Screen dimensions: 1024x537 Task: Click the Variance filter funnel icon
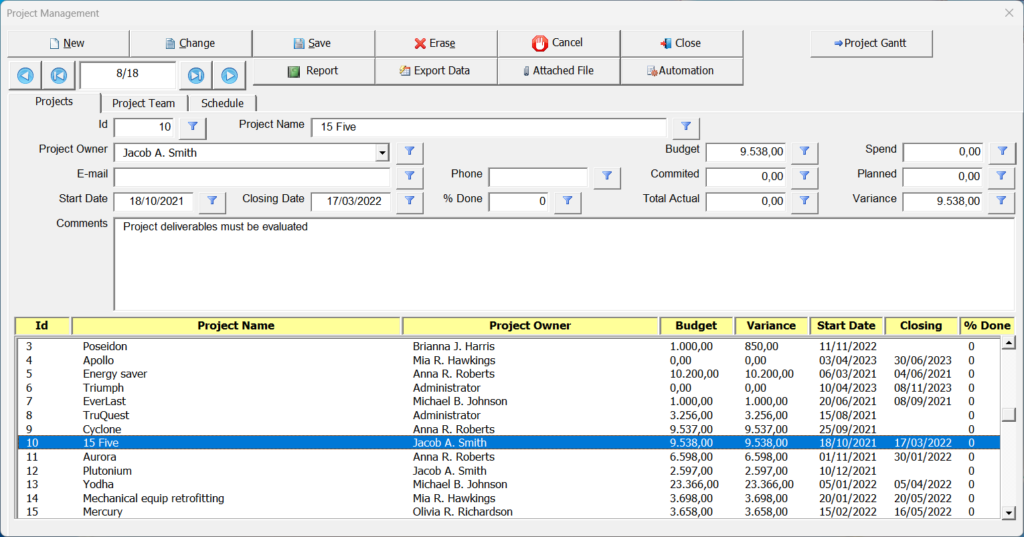pyautogui.click(x=1002, y=201)
